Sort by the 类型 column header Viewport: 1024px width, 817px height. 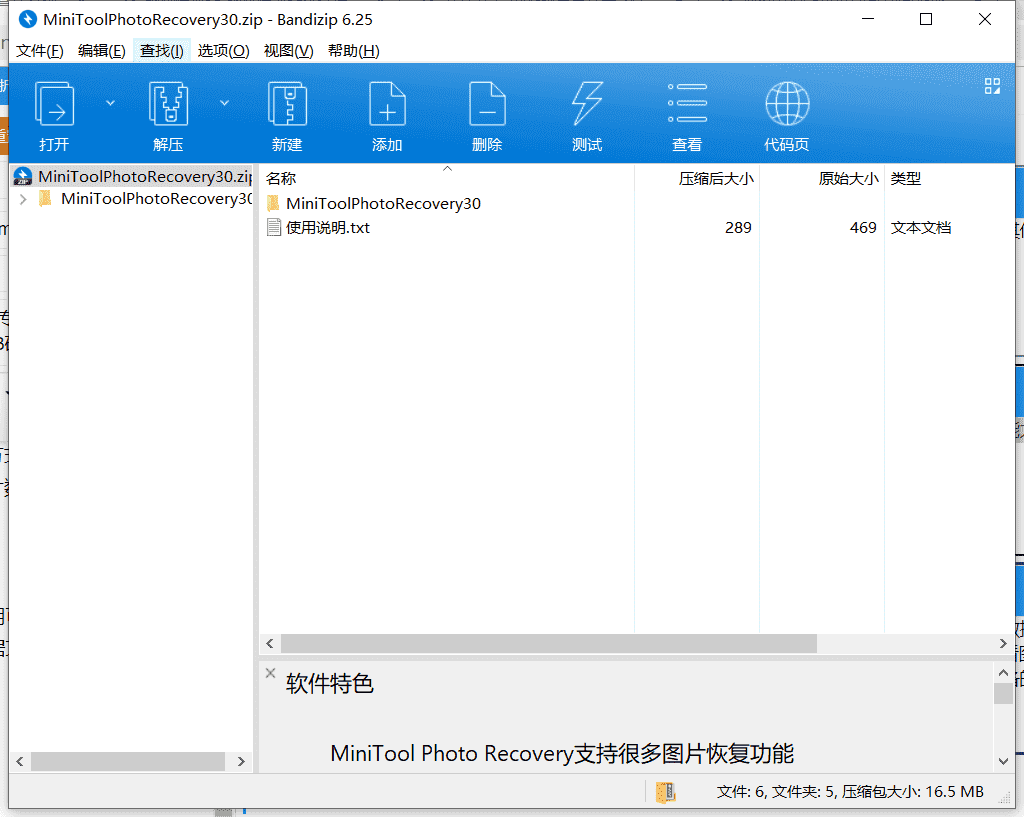pos(905,178)
